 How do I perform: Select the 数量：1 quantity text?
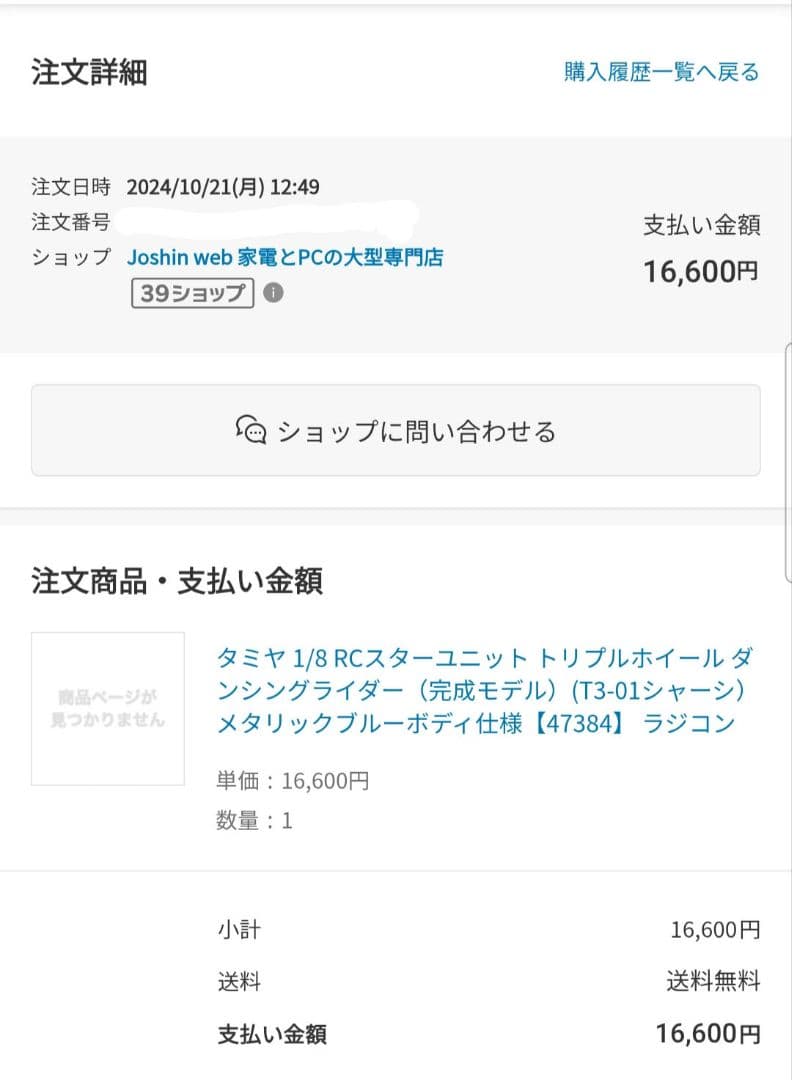pyautogui.click(x=253, y=821)
